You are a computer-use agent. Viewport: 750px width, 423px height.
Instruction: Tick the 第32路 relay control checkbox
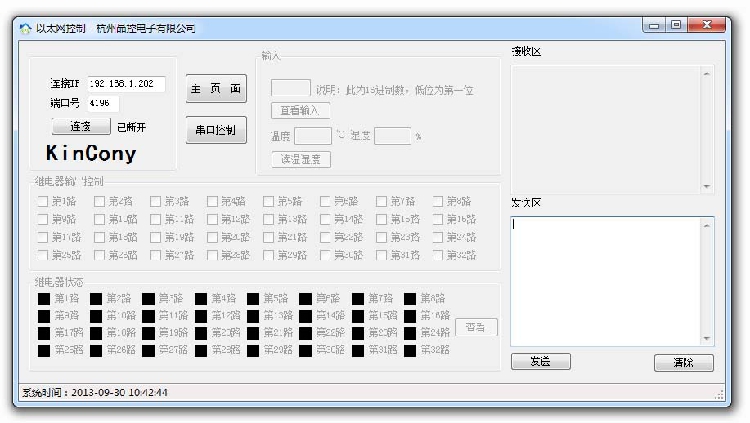click(x=438, y=255)
